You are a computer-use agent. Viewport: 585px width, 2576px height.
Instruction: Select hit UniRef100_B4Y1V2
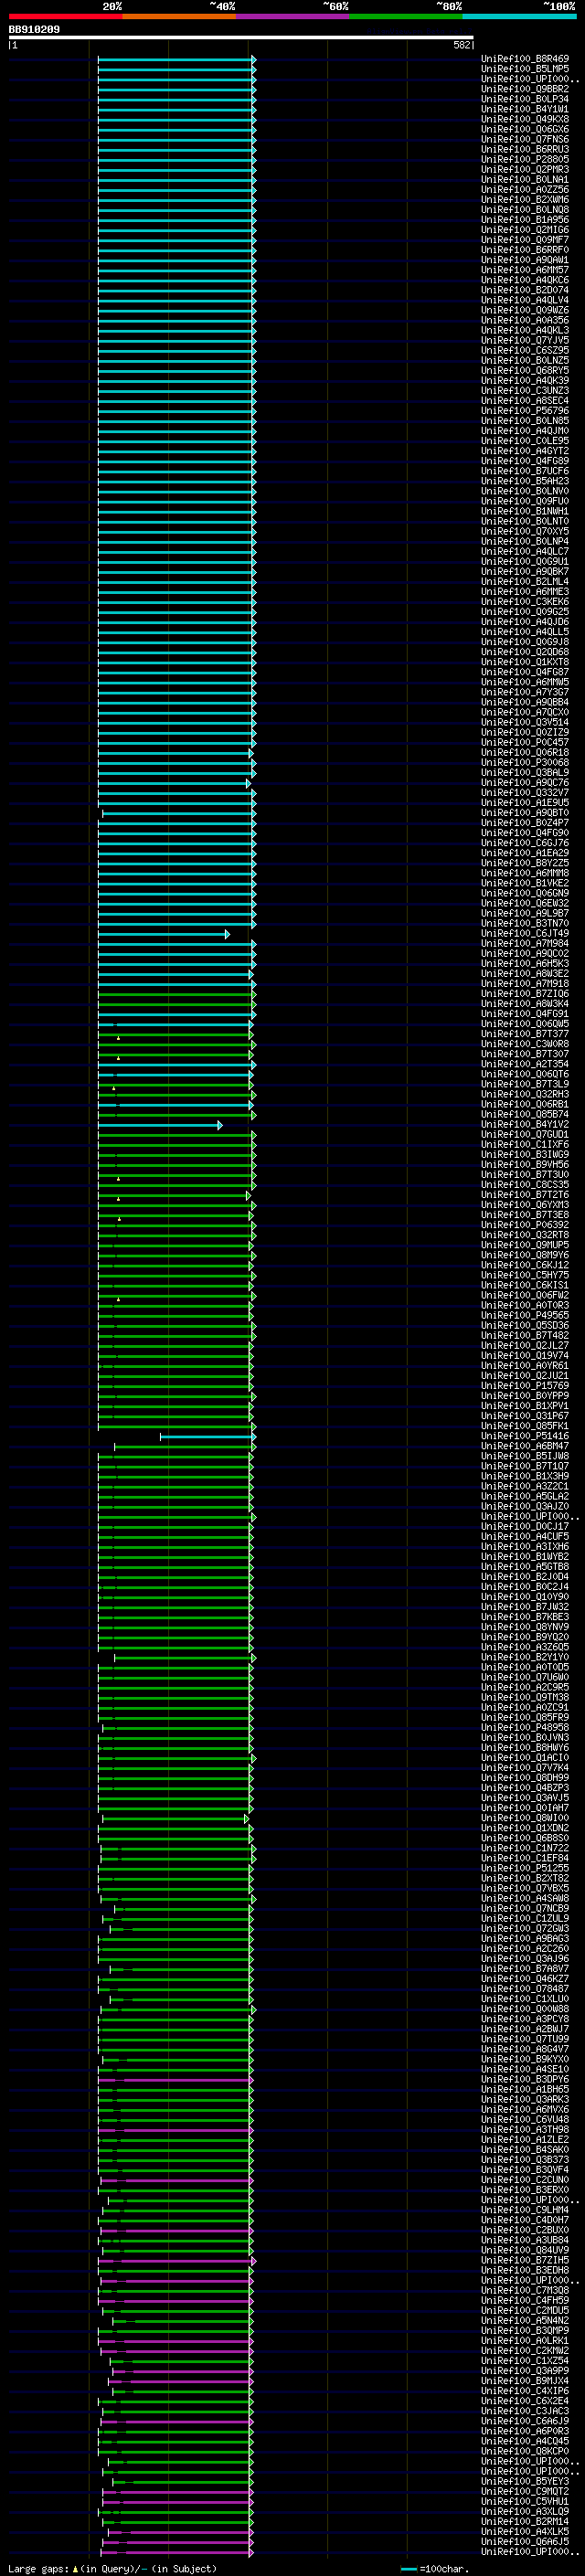pos(525,1125)
